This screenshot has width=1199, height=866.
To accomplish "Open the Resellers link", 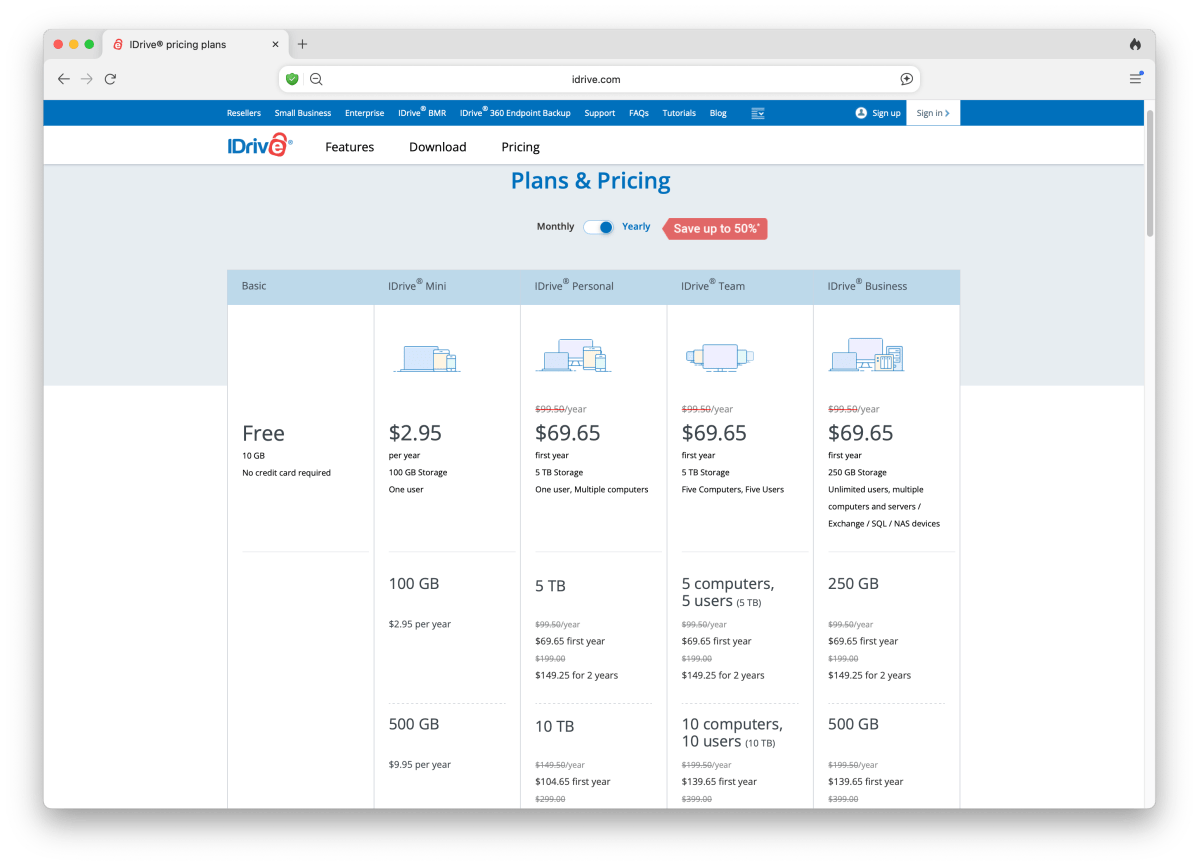I will click(244, 113).
